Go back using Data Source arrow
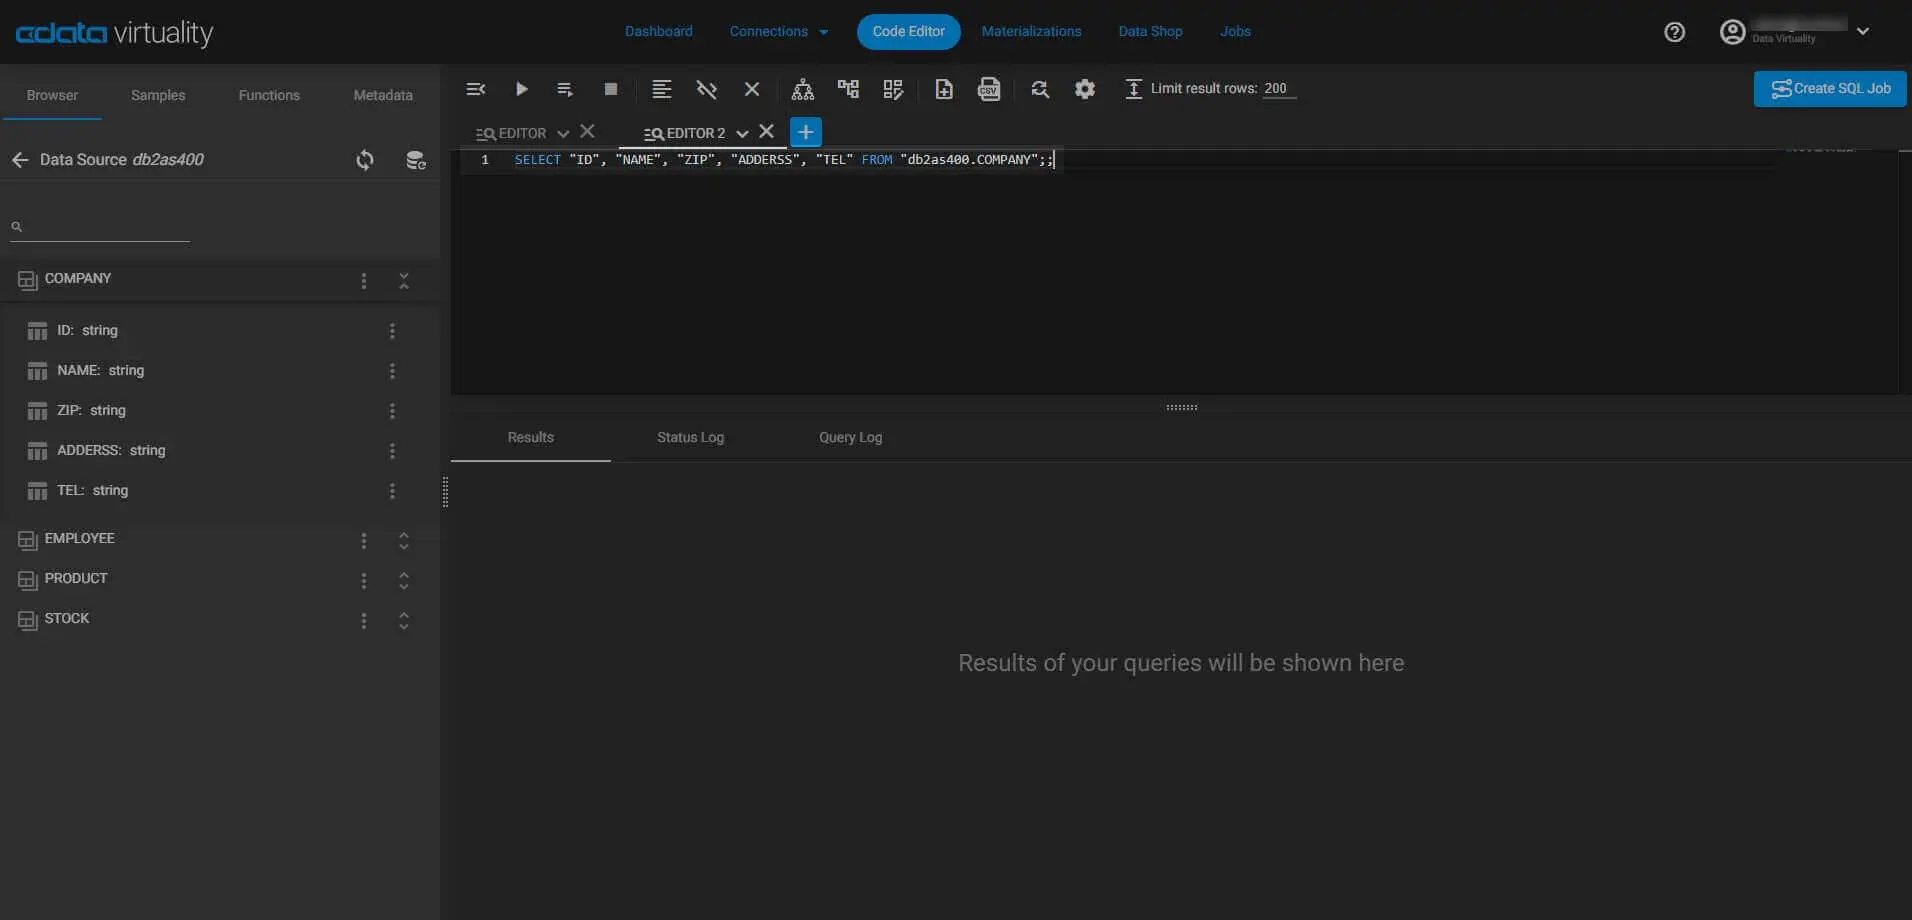This screenshot has width=1912, height=920. coord(20,160)
